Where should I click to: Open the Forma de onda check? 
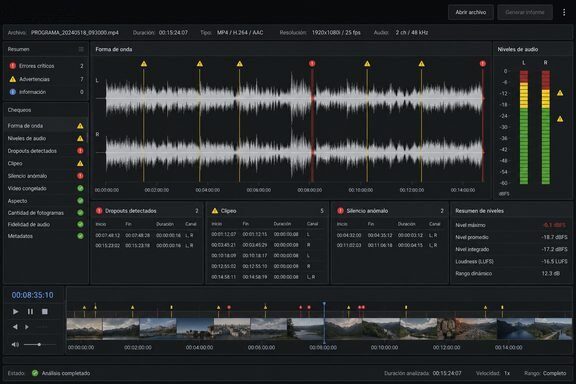point(46,126)
